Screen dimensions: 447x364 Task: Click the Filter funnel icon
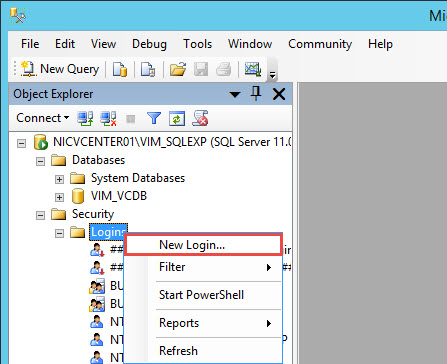pos(154,118)
